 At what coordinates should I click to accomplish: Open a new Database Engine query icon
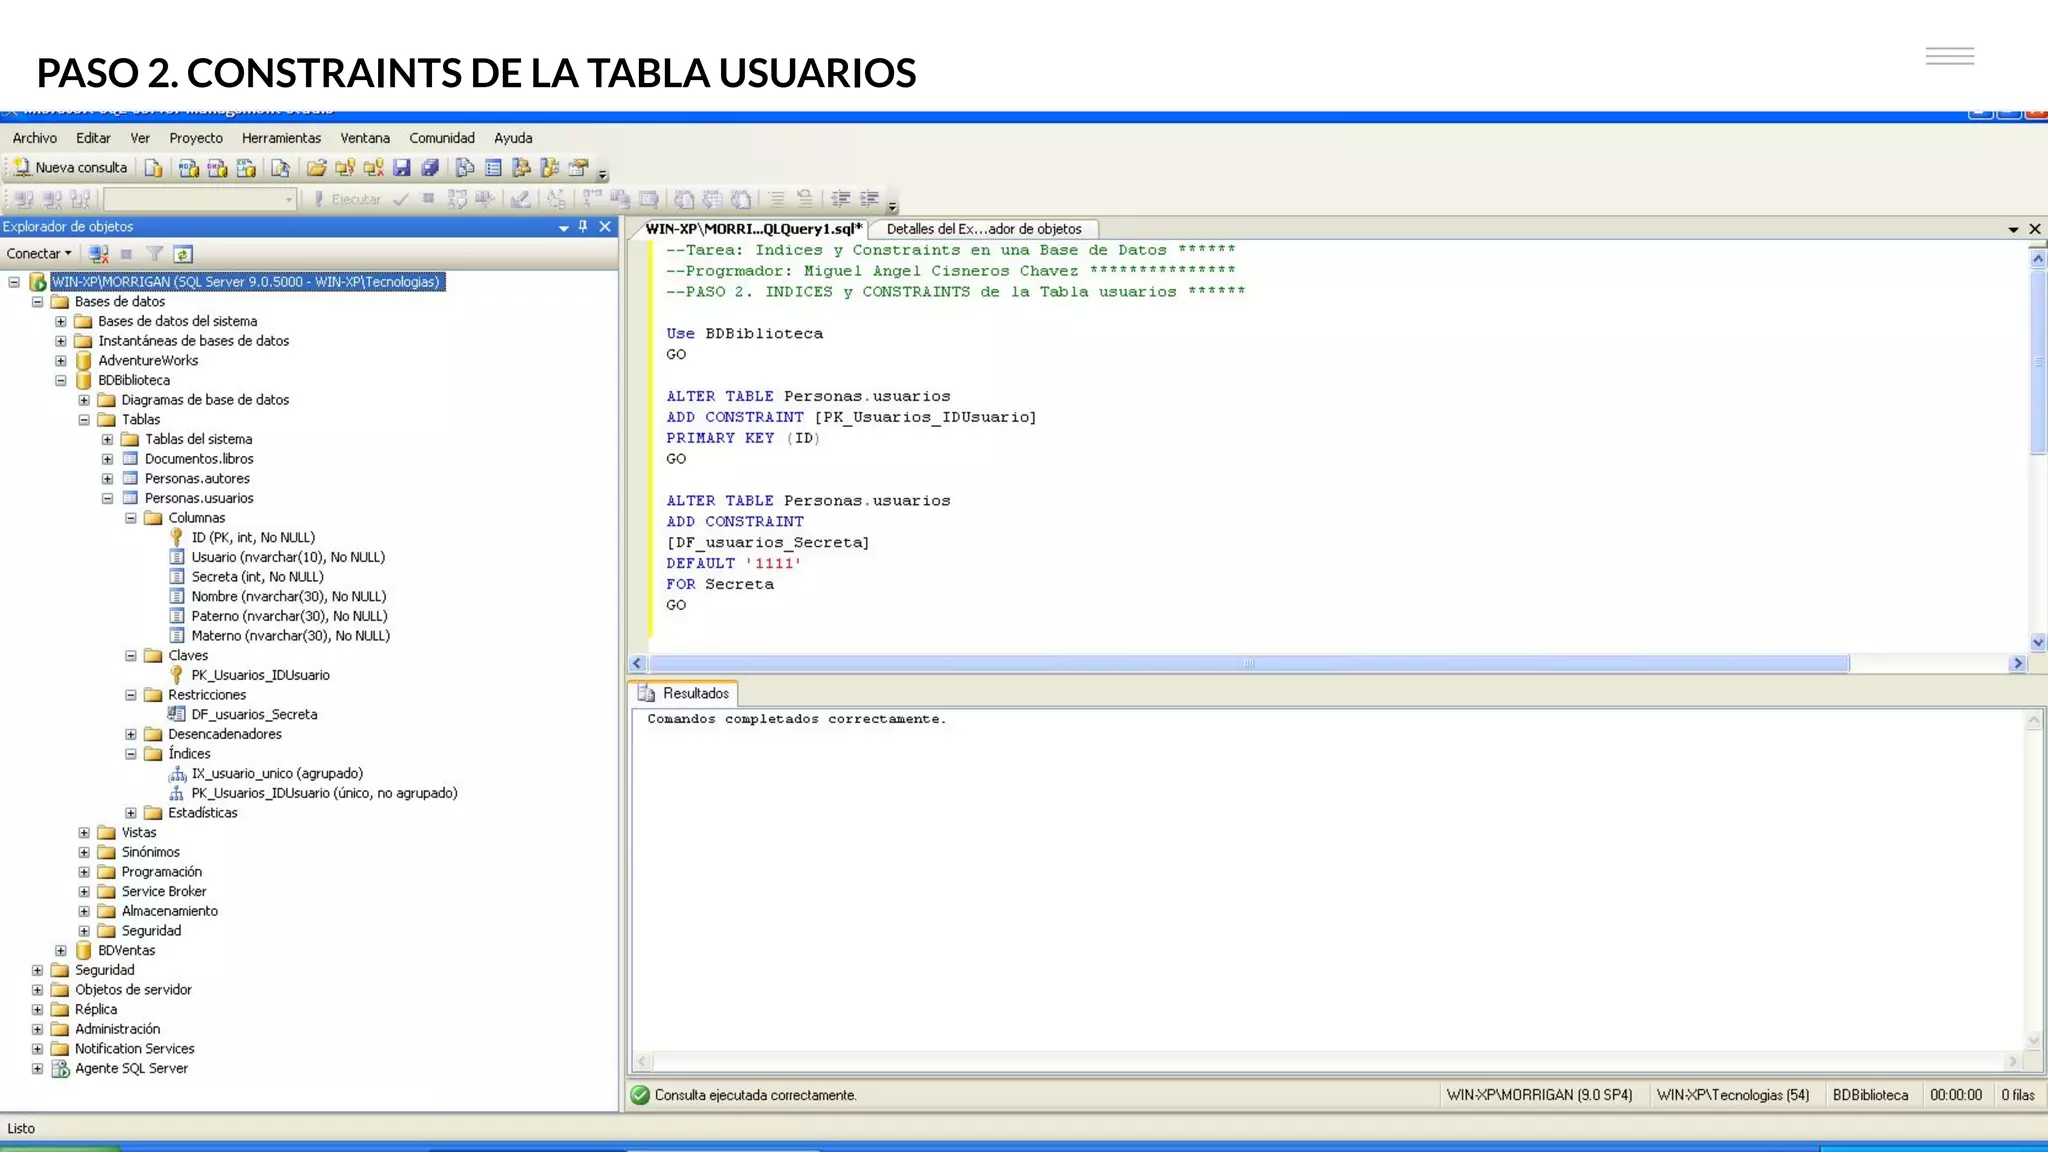point(153,168)
